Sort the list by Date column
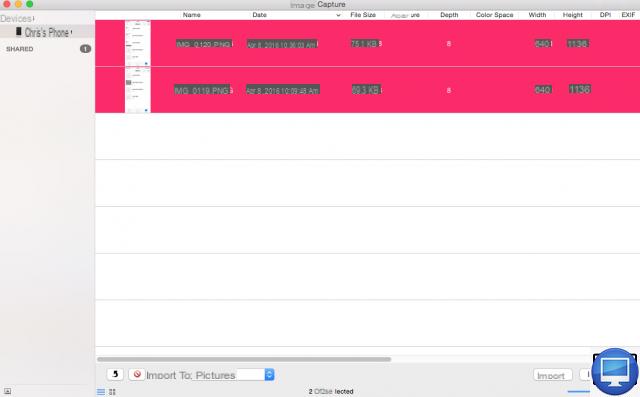 coord(259,15)
